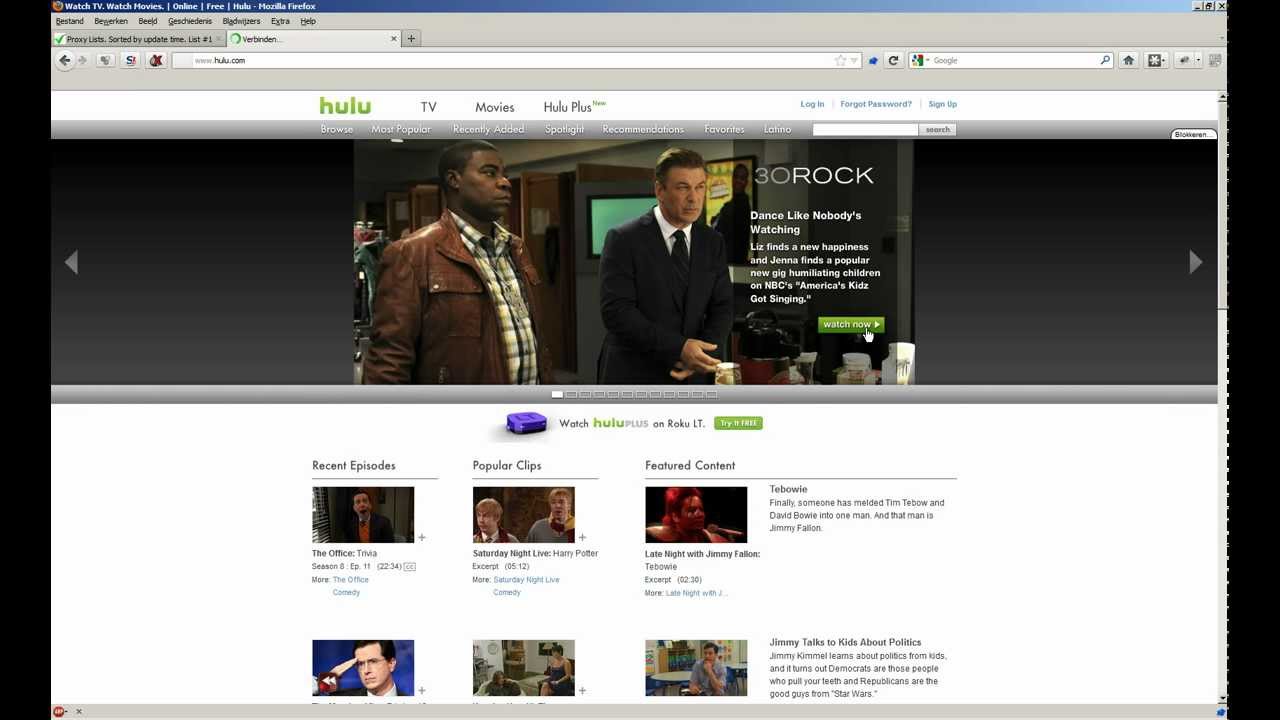Image resolution: width=1280 pixels, height=720 pixels.
Task: Add The Office episode to queue with plus
Action: point(421,537)
